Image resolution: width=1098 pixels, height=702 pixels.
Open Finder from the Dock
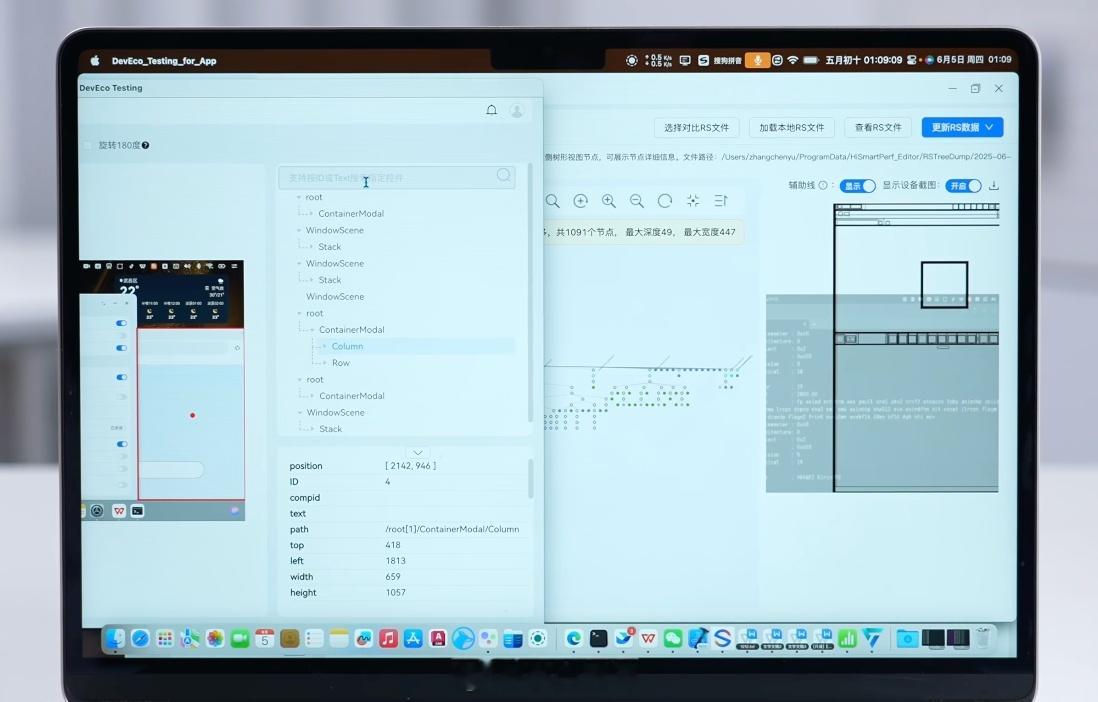116,638
